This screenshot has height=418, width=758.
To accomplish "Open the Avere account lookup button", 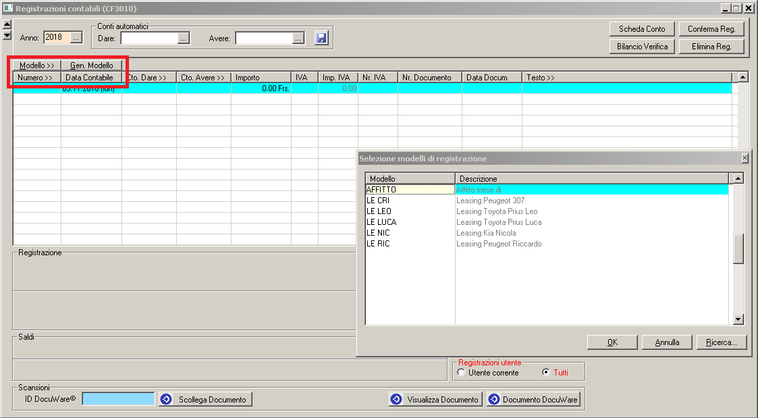I will pos(298,39).
